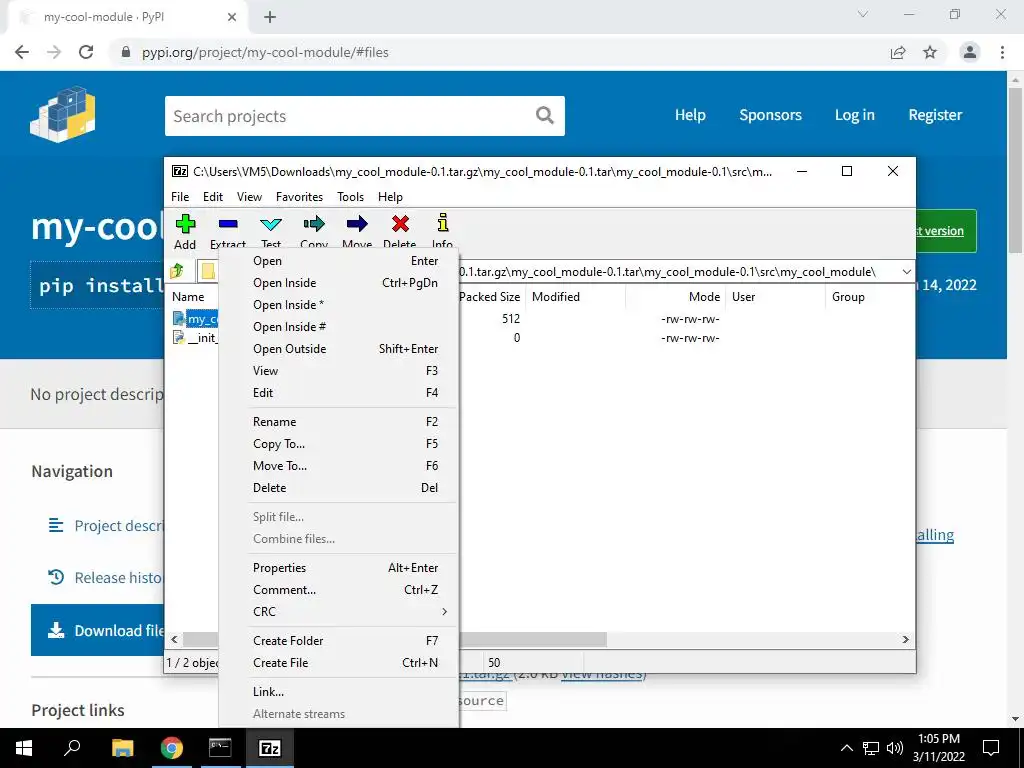Choose Create Folder from the context menu

click(339, 641)
